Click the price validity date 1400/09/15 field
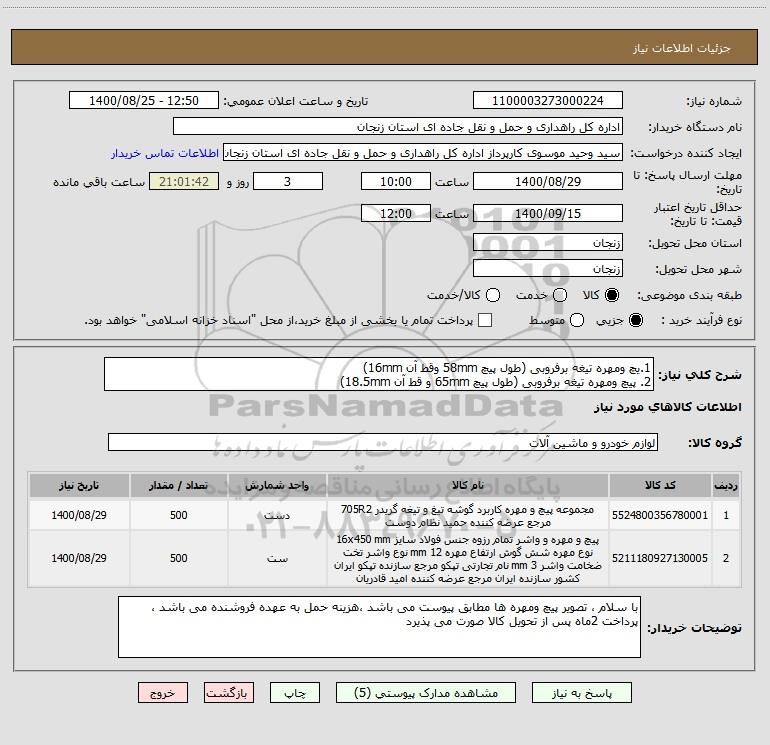The height and width of the screenshot is (745, 770). [x=548, y=213]
